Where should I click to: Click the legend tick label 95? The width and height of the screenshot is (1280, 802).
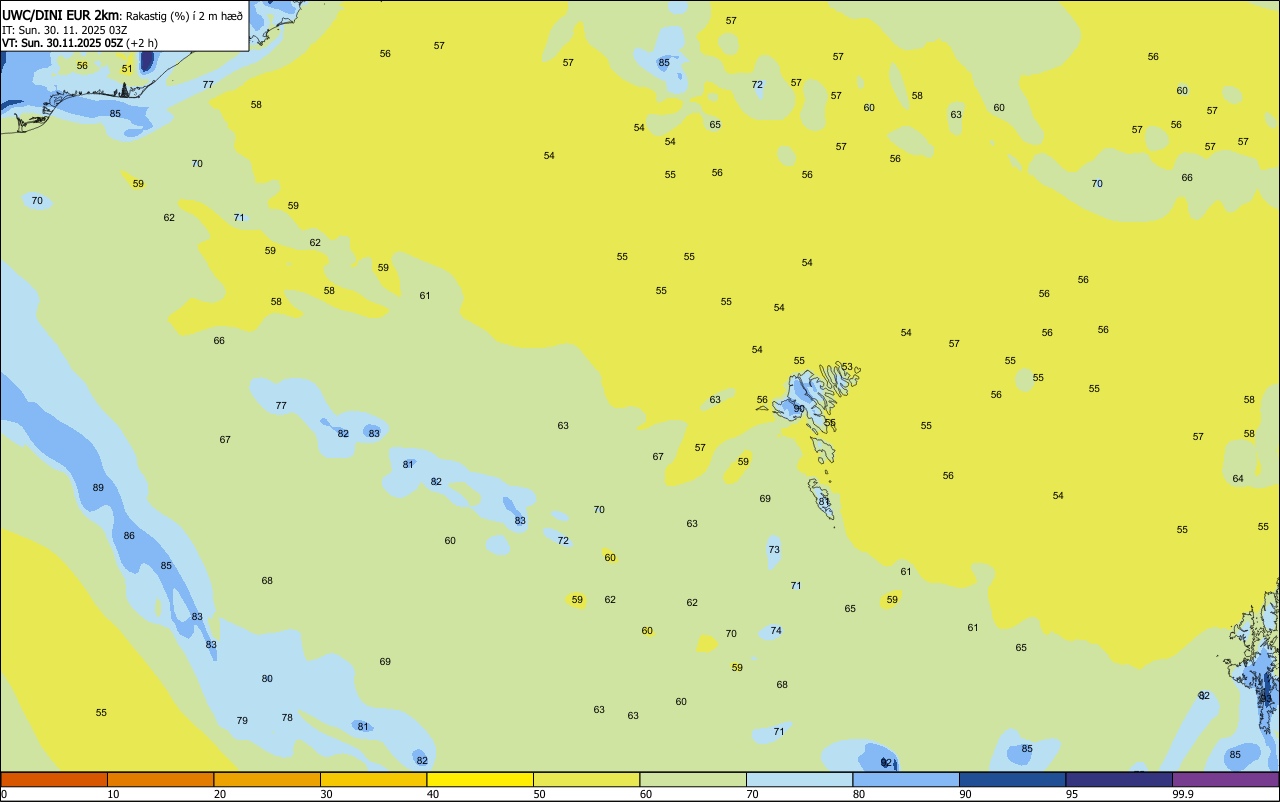[1072, 794]
